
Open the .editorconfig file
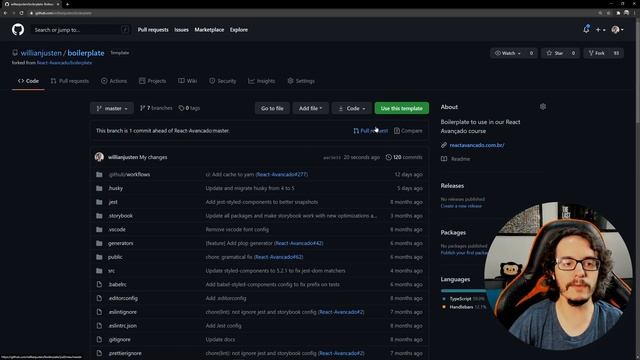click(123, 298)
